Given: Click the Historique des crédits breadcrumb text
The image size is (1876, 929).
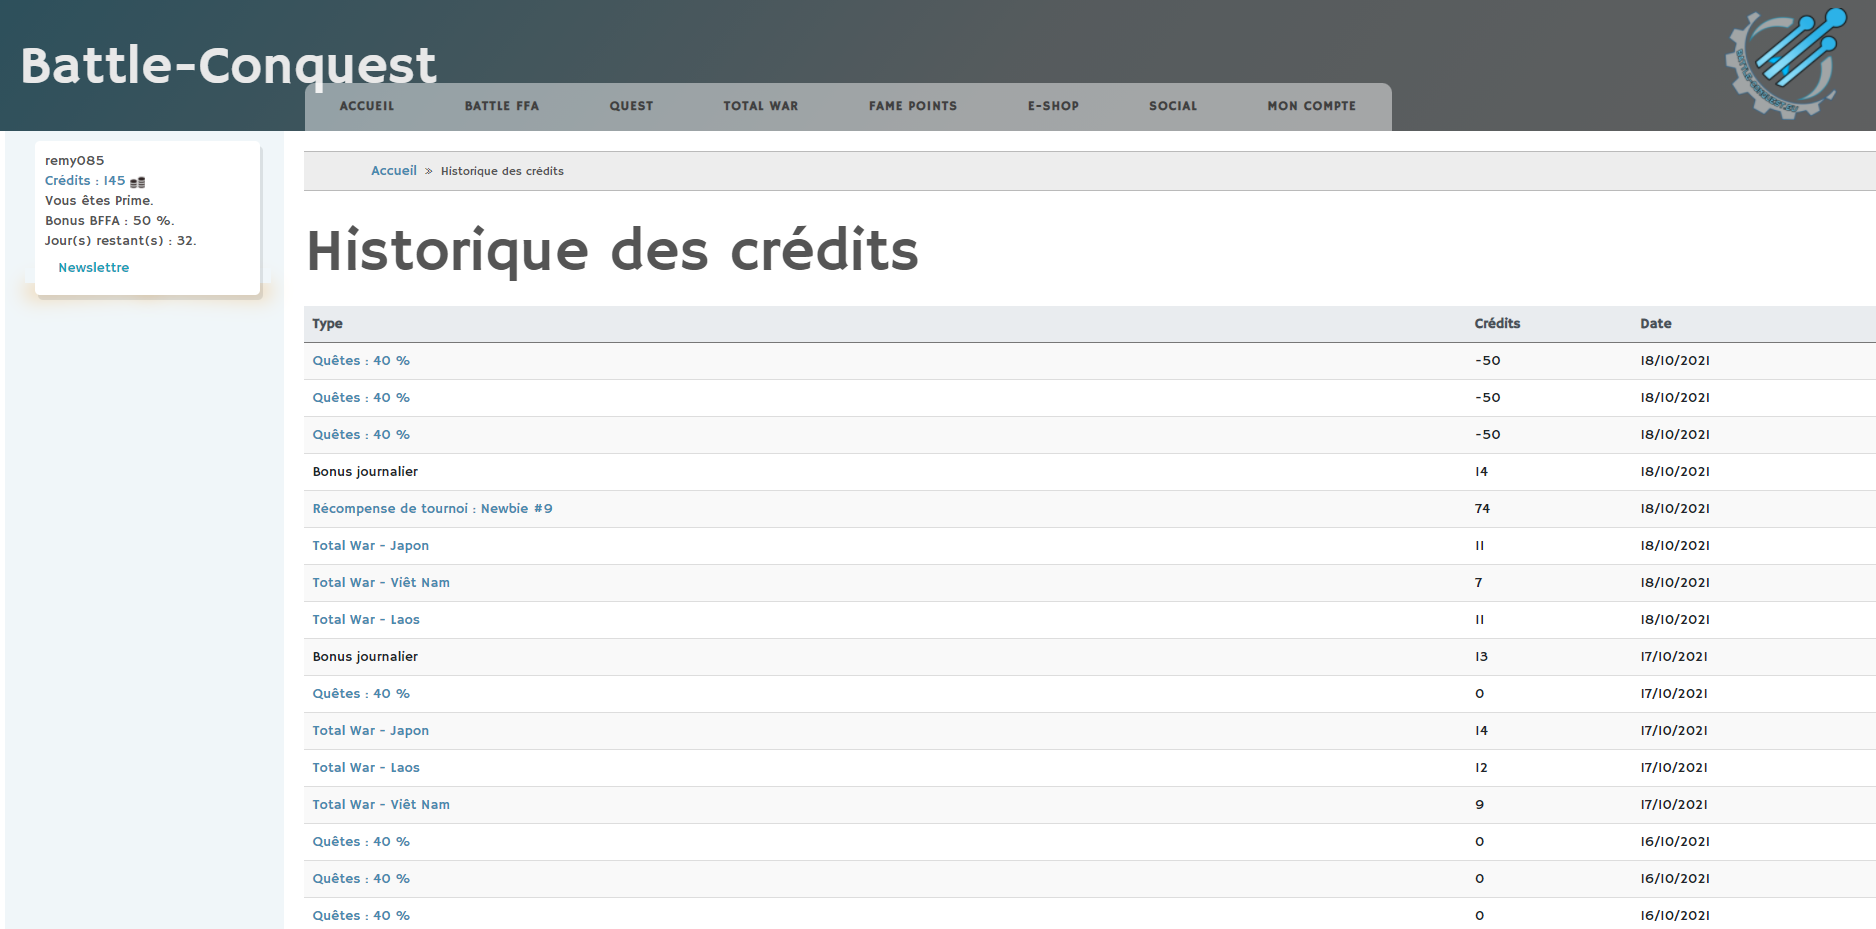Looking at the screenshot, I should 502,172.
